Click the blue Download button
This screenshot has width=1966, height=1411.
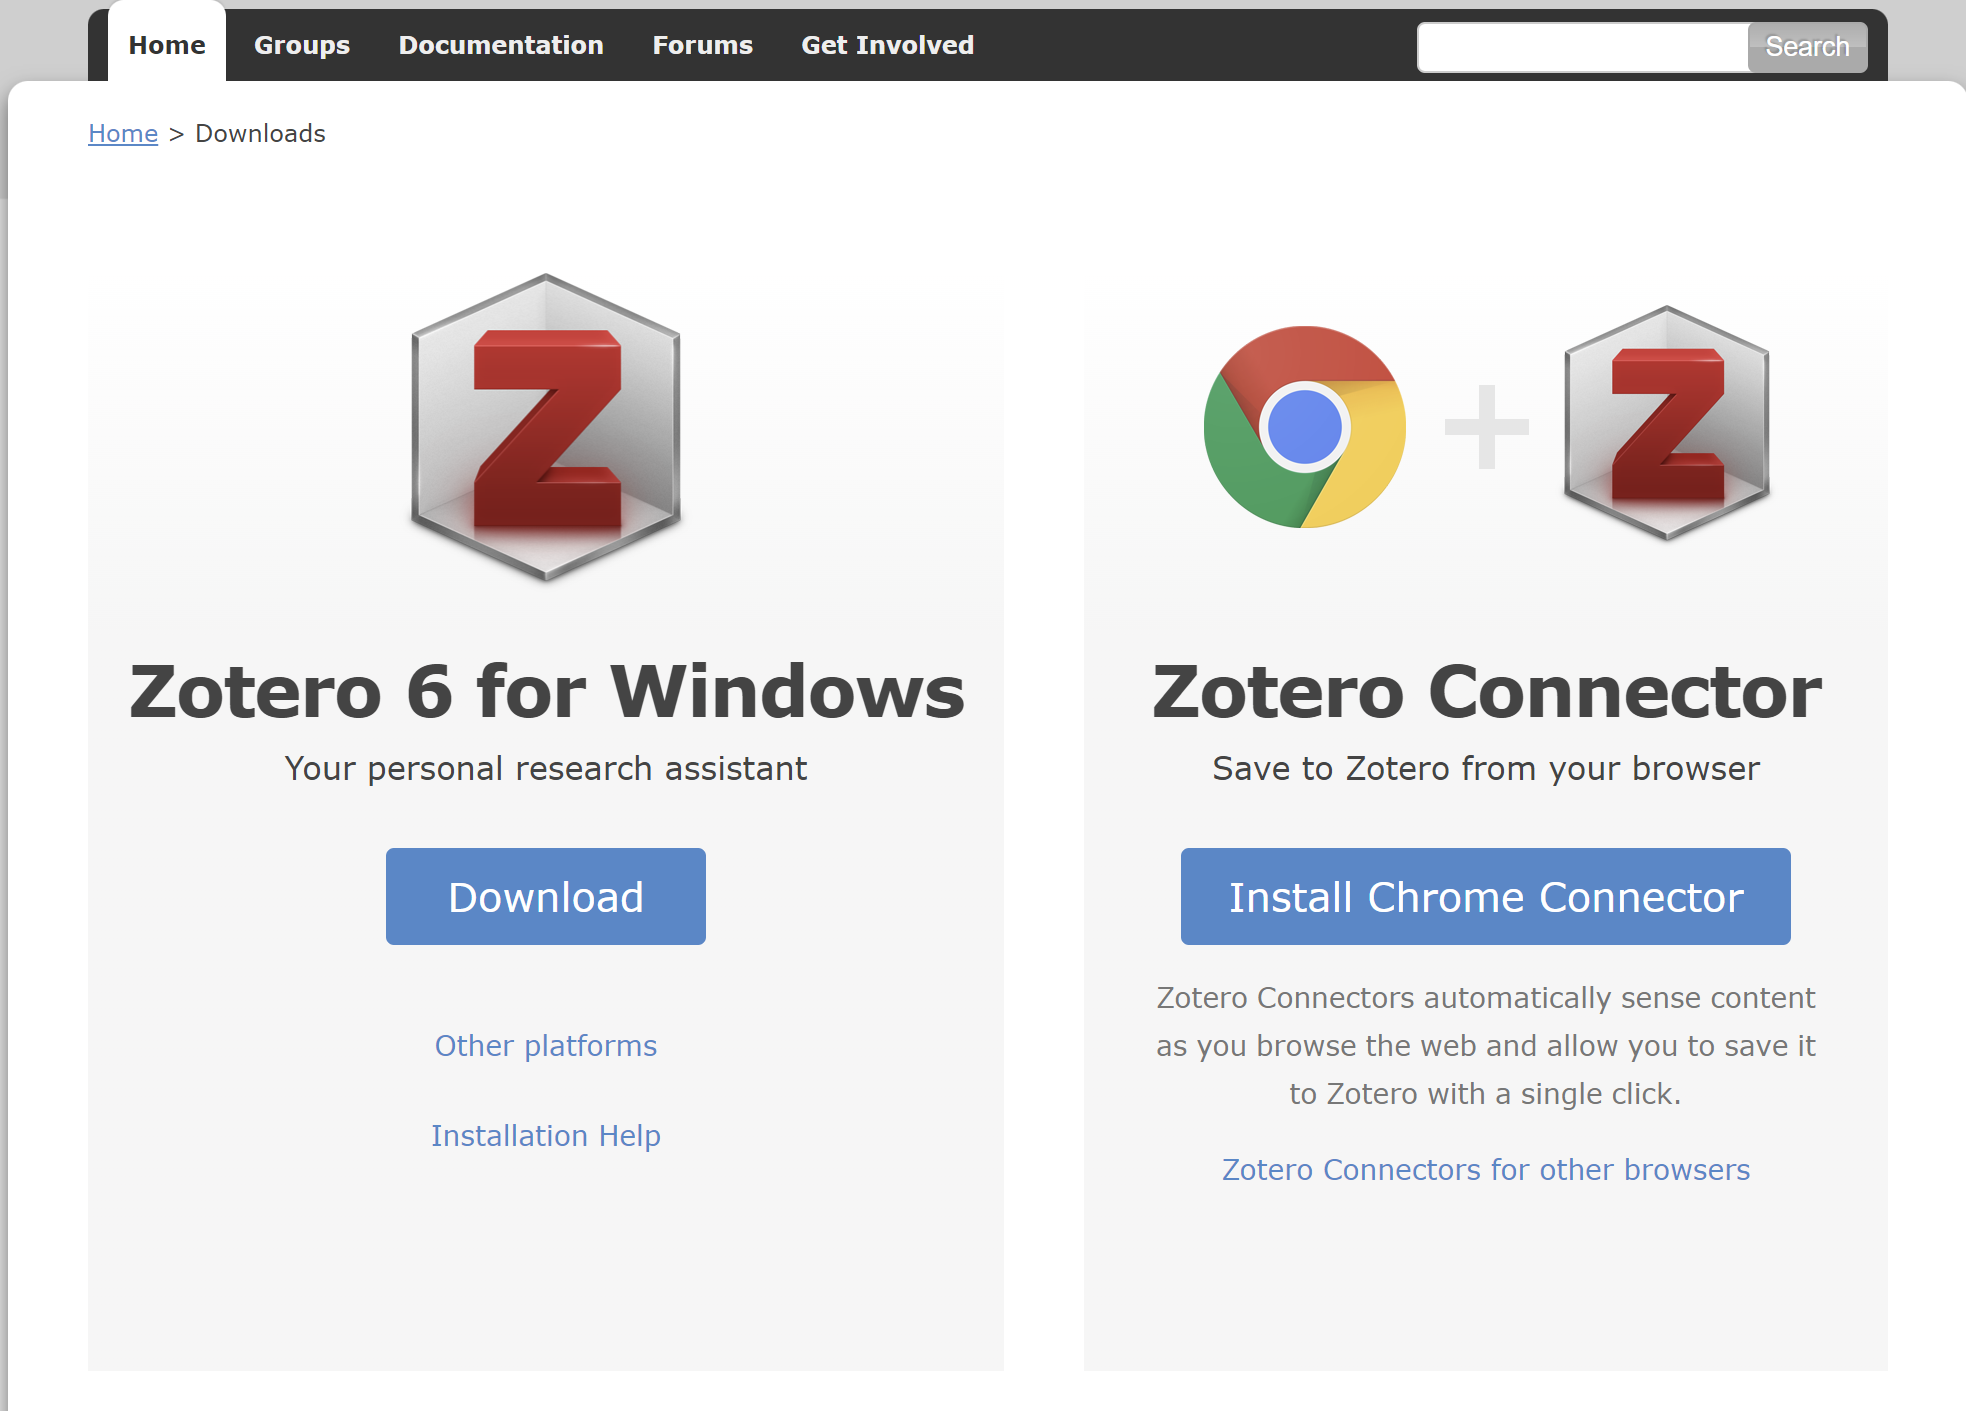546,896
